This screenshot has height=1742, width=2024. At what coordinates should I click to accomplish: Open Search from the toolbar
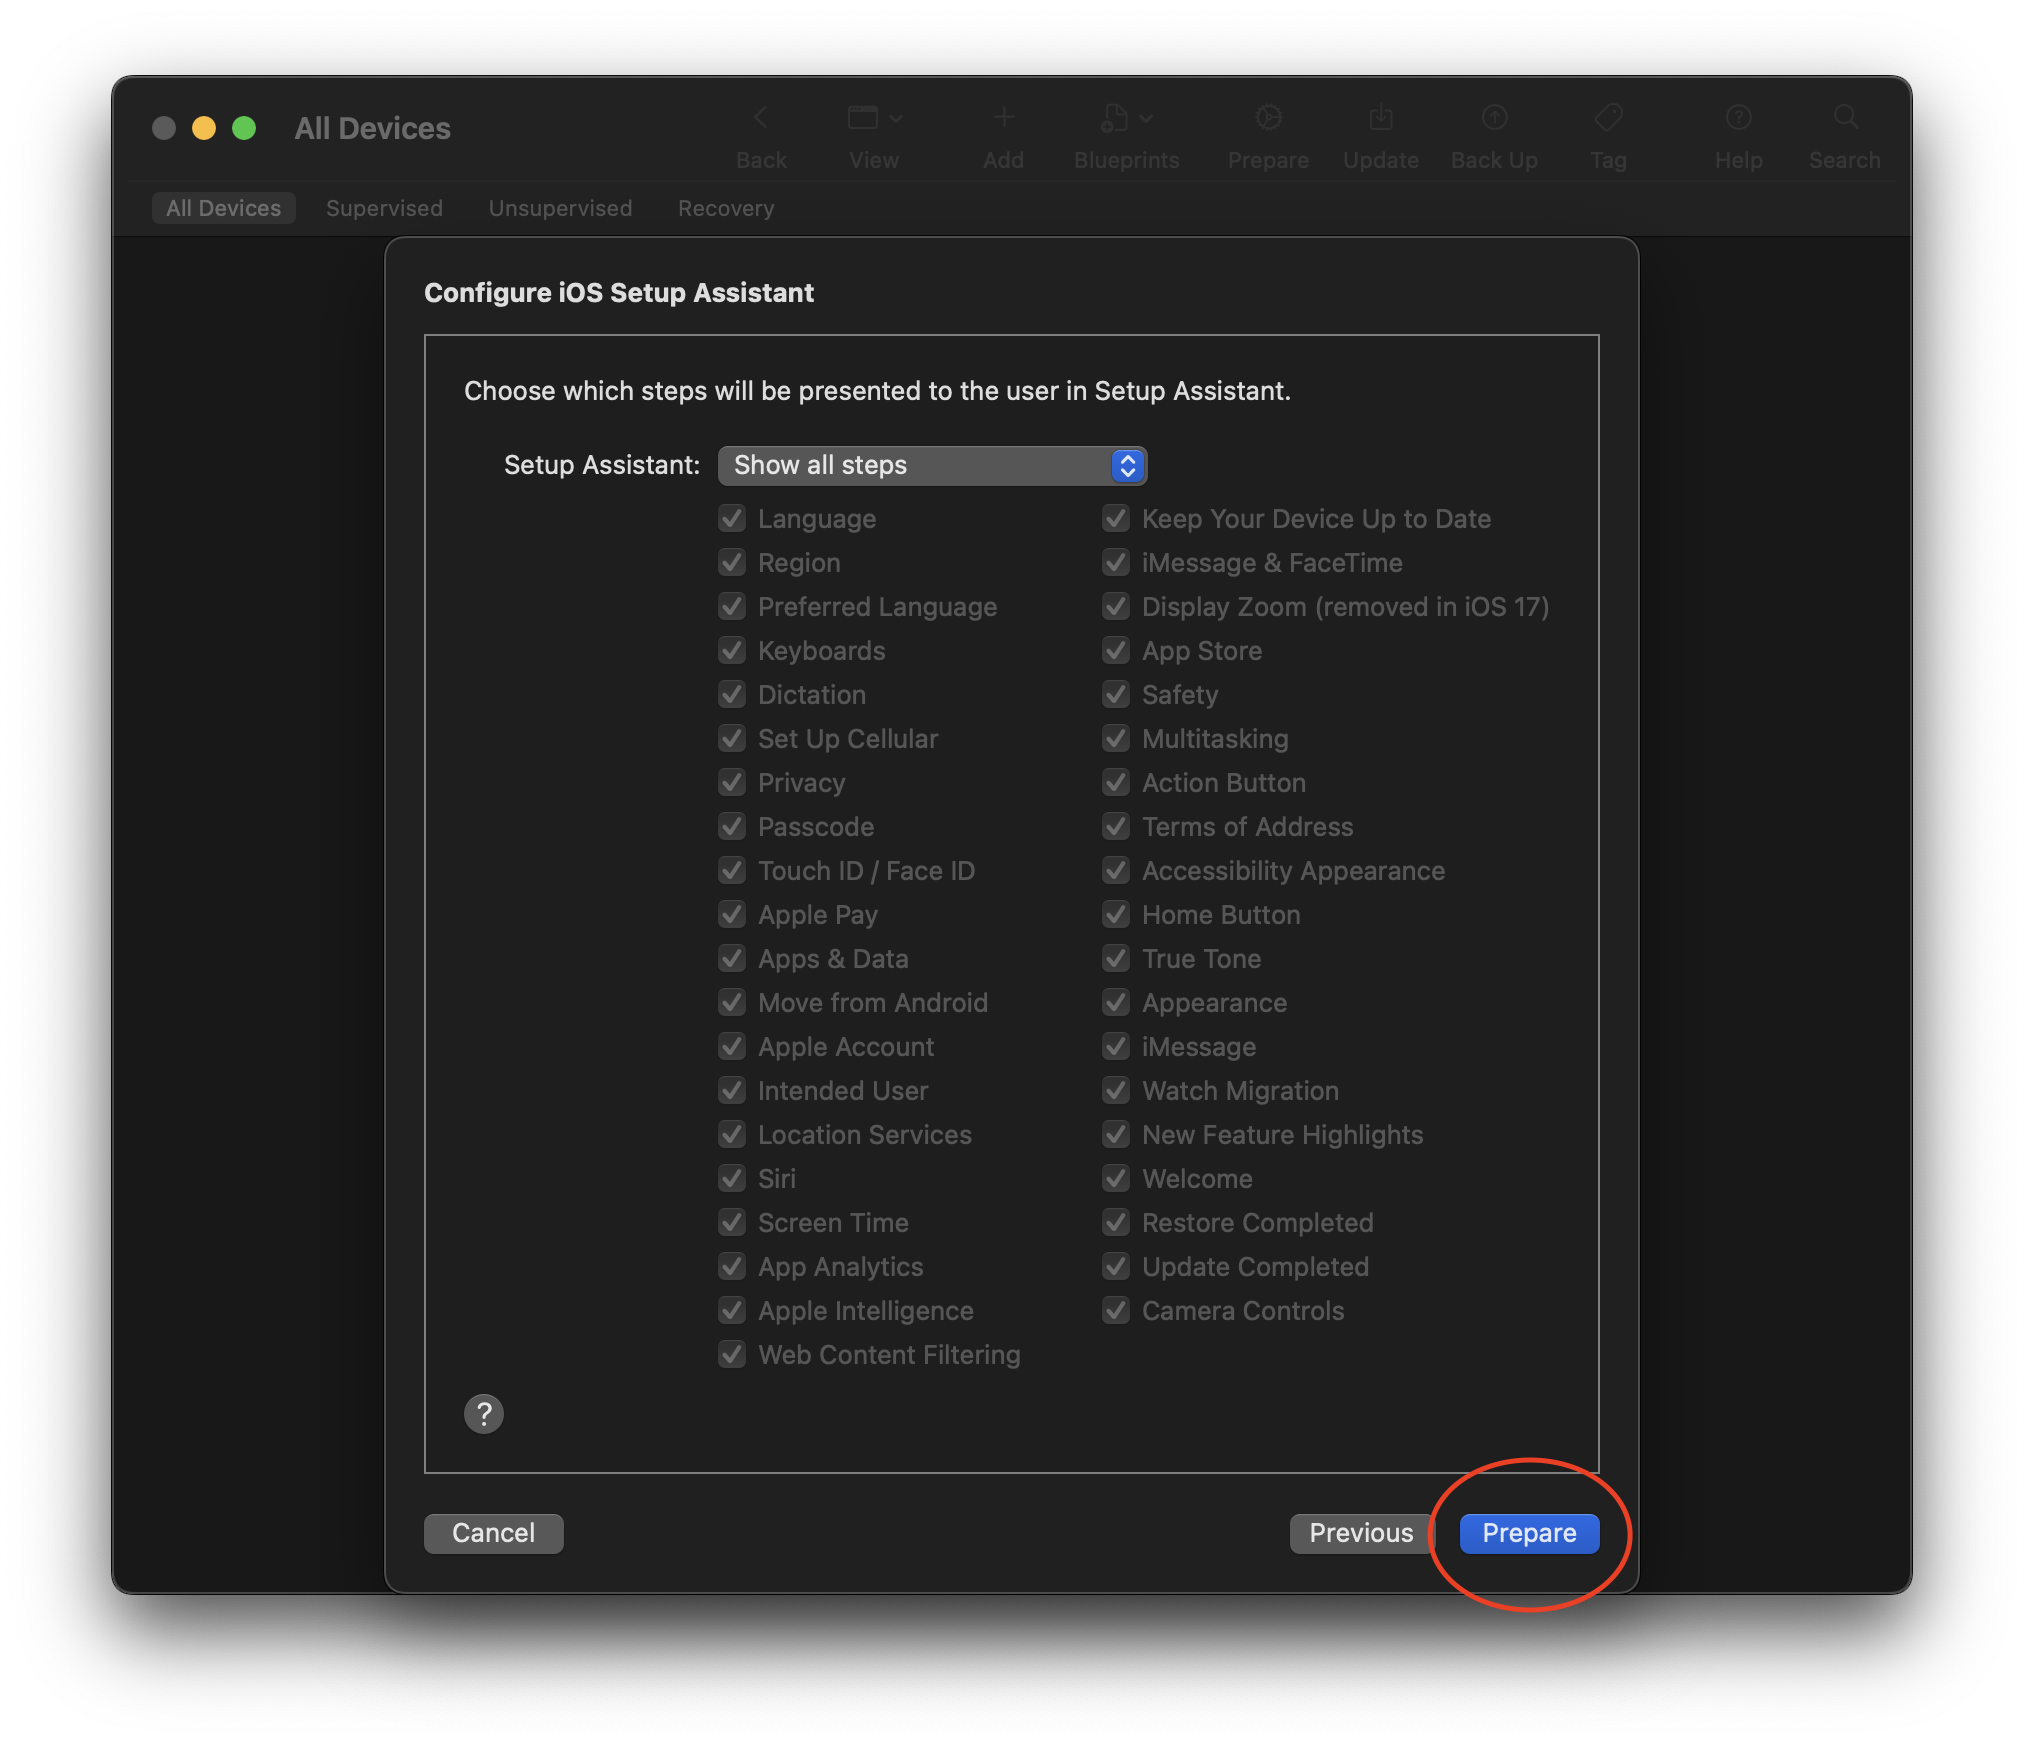(x=1844, y=118)
